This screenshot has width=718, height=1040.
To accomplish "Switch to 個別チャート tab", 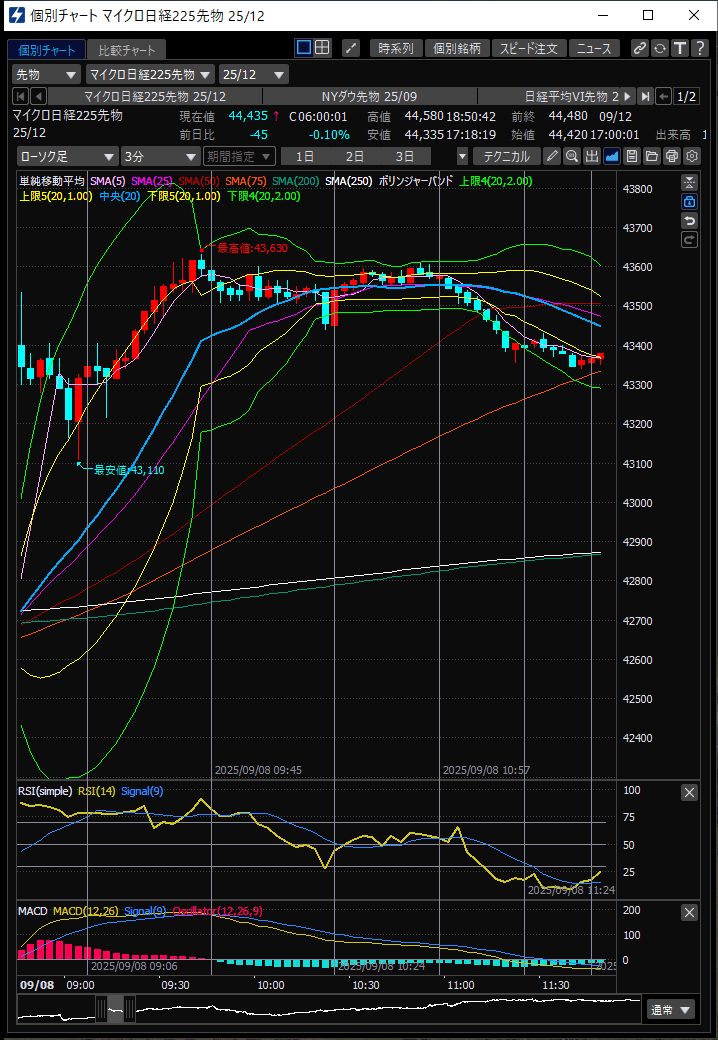I will click(x=46, y=50).
